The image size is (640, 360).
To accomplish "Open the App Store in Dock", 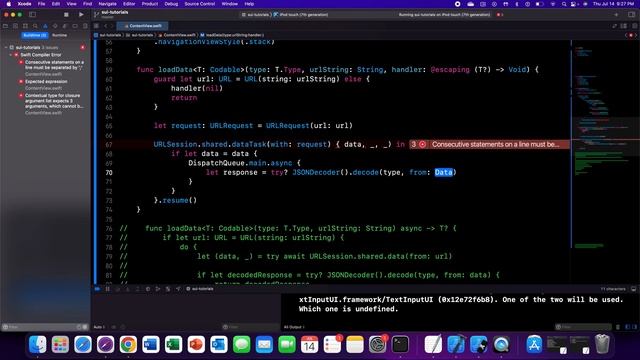I will (x=534, y=345).
